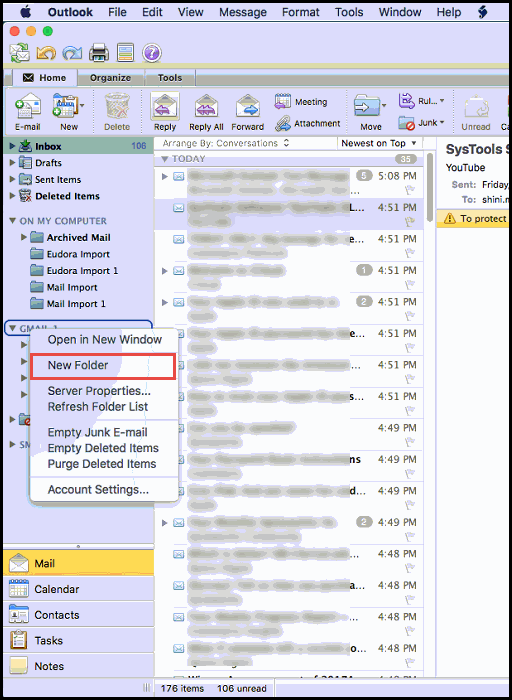Flag the 5:08 PM message

coord(409,190)
